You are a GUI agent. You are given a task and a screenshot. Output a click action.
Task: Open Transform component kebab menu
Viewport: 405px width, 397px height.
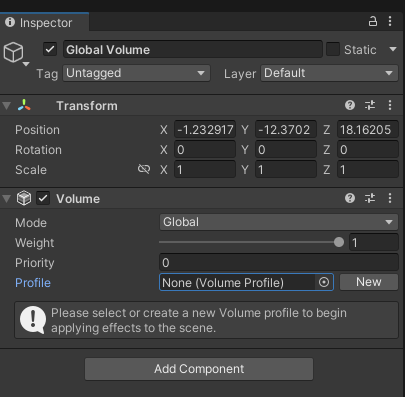click(x=390, y=105)
